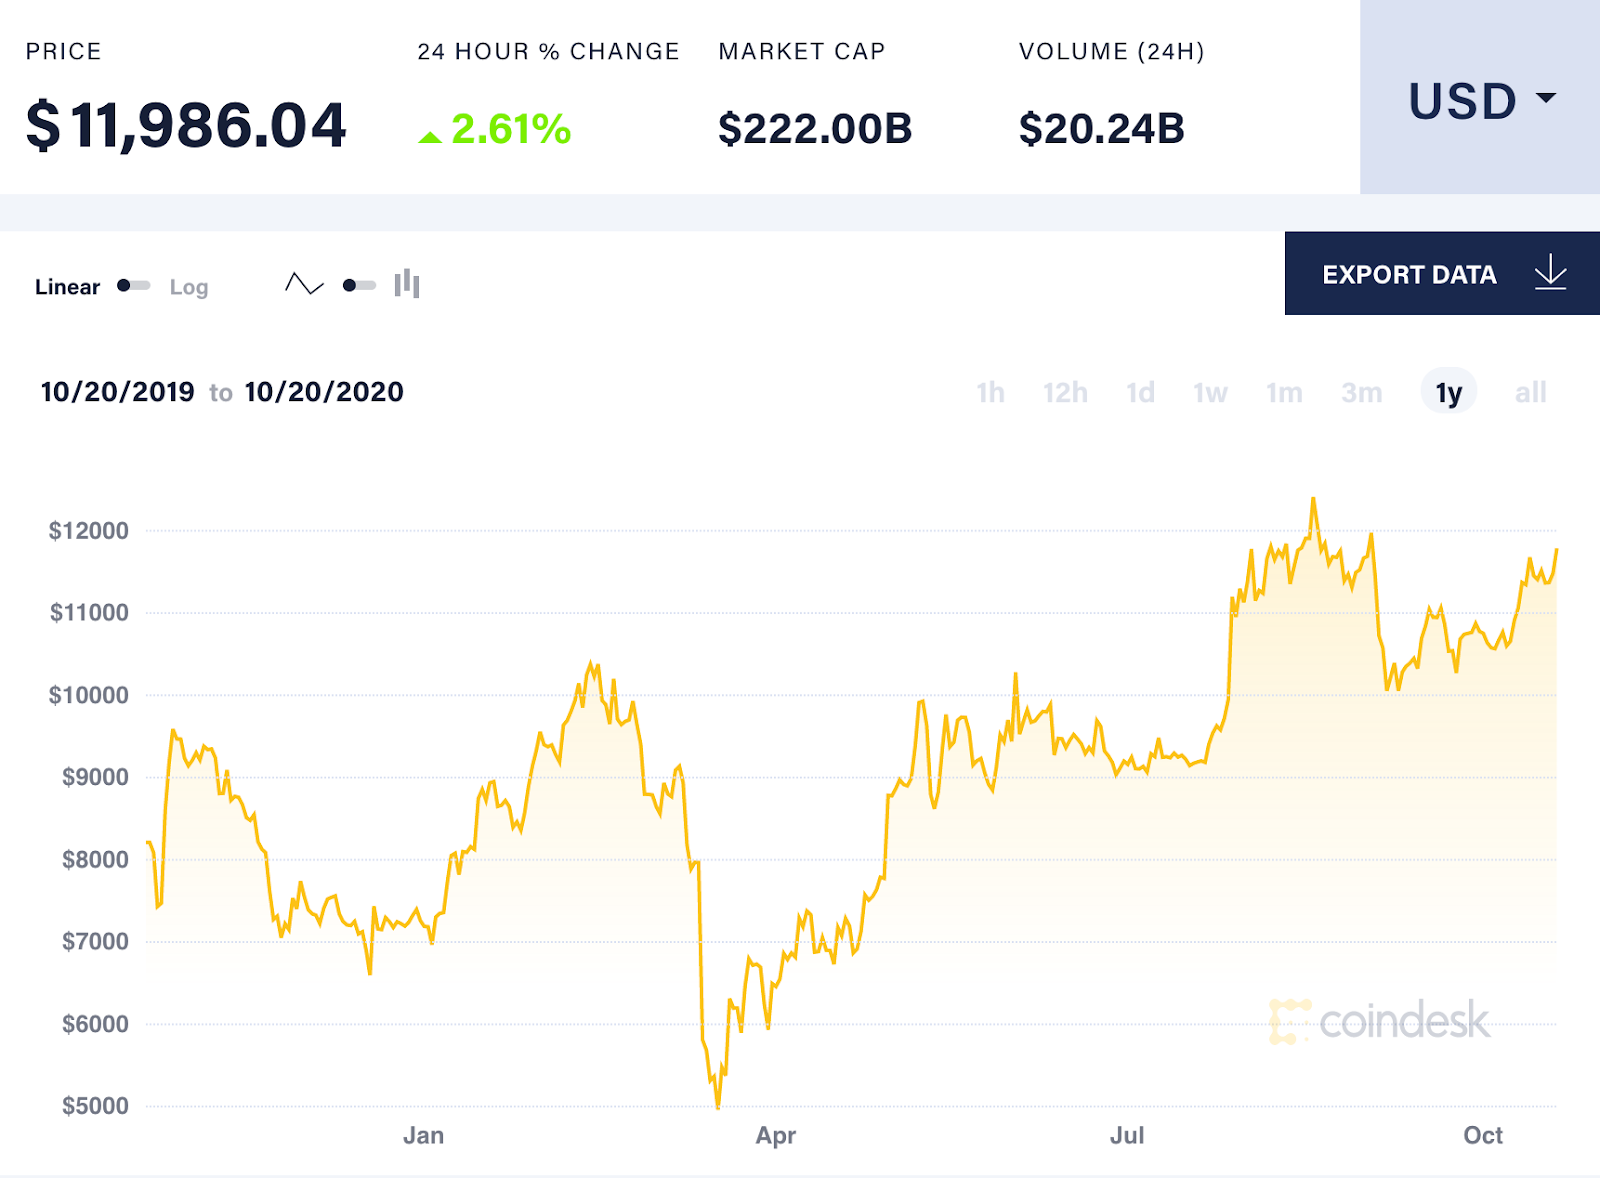The image size is (1600, 1178).
Task: Select the 1h time range tab
Action: point(990,393)
